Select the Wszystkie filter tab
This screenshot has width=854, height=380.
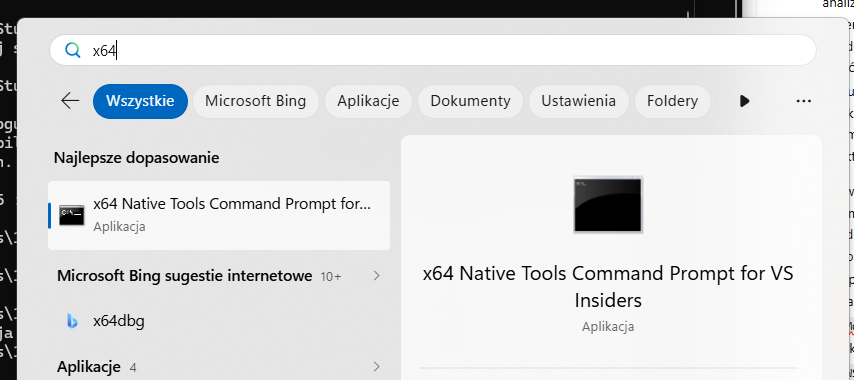tap(140, 101)
